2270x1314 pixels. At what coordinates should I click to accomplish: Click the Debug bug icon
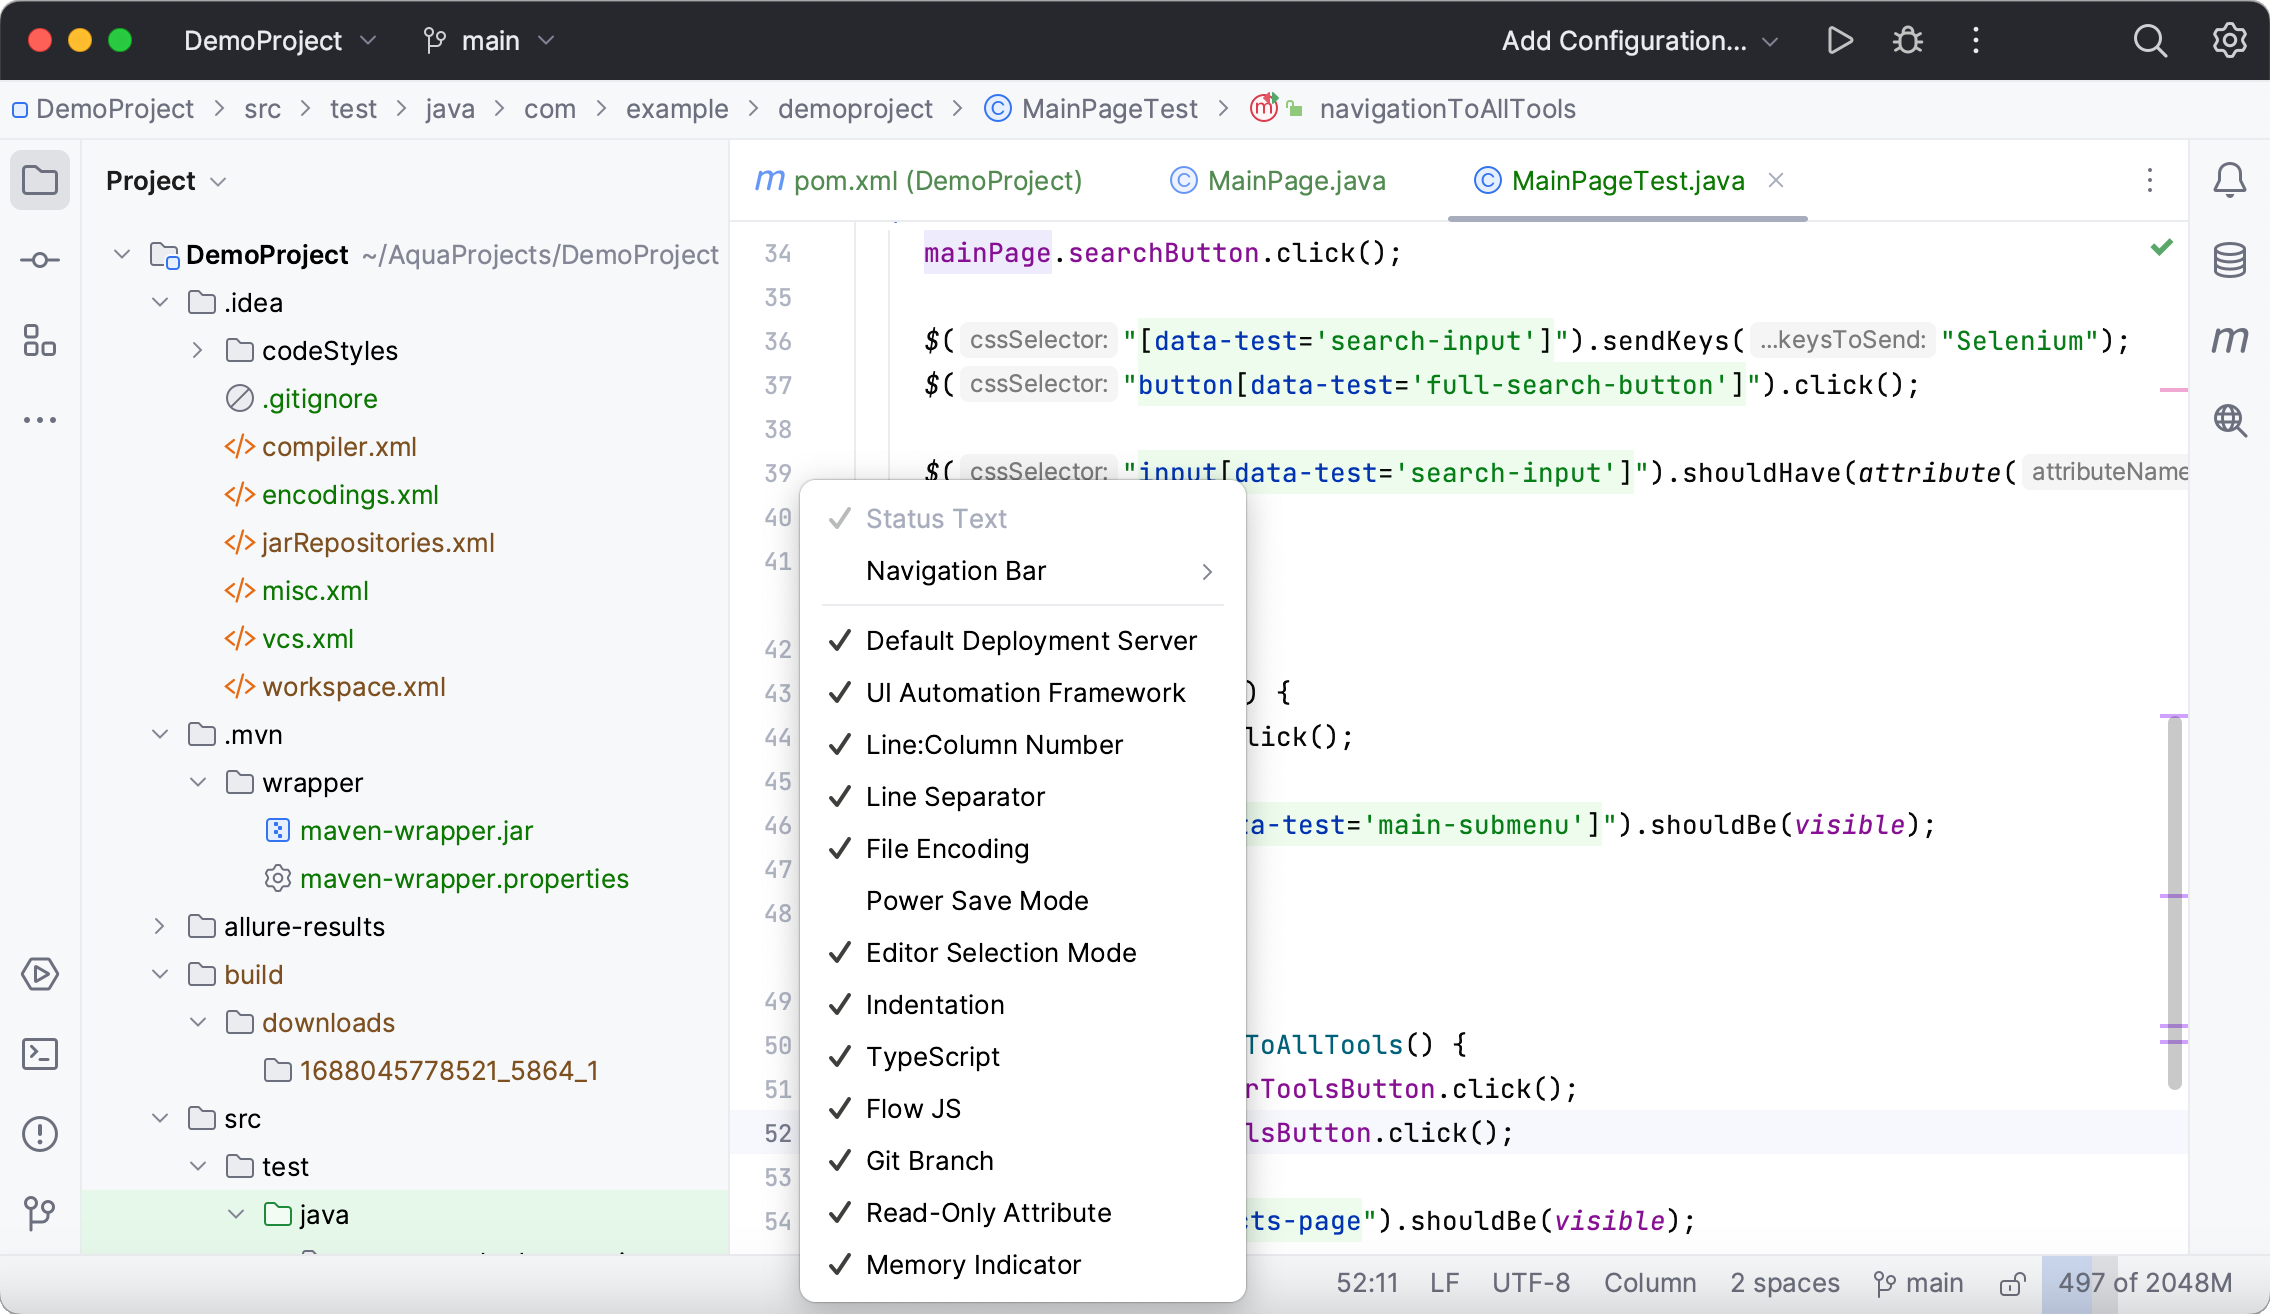pyautogui.click(x=1907, y=41)
